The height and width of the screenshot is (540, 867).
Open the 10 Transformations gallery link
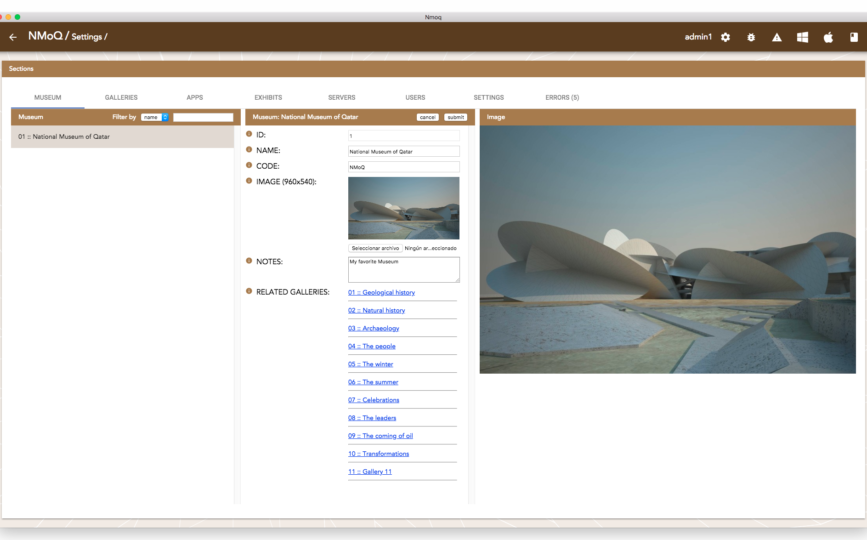[379, 454]
